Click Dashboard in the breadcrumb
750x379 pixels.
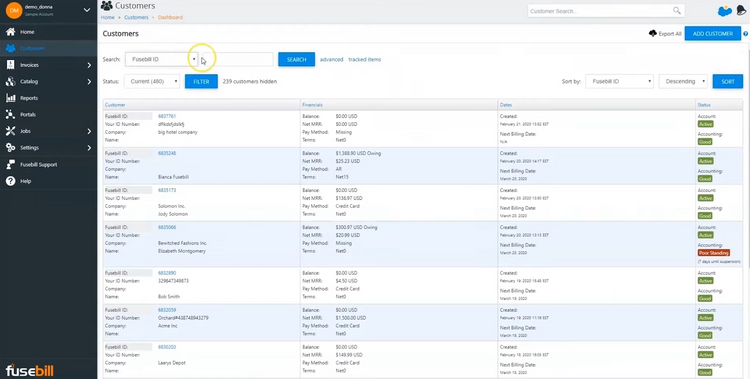[x=170, y=17]
